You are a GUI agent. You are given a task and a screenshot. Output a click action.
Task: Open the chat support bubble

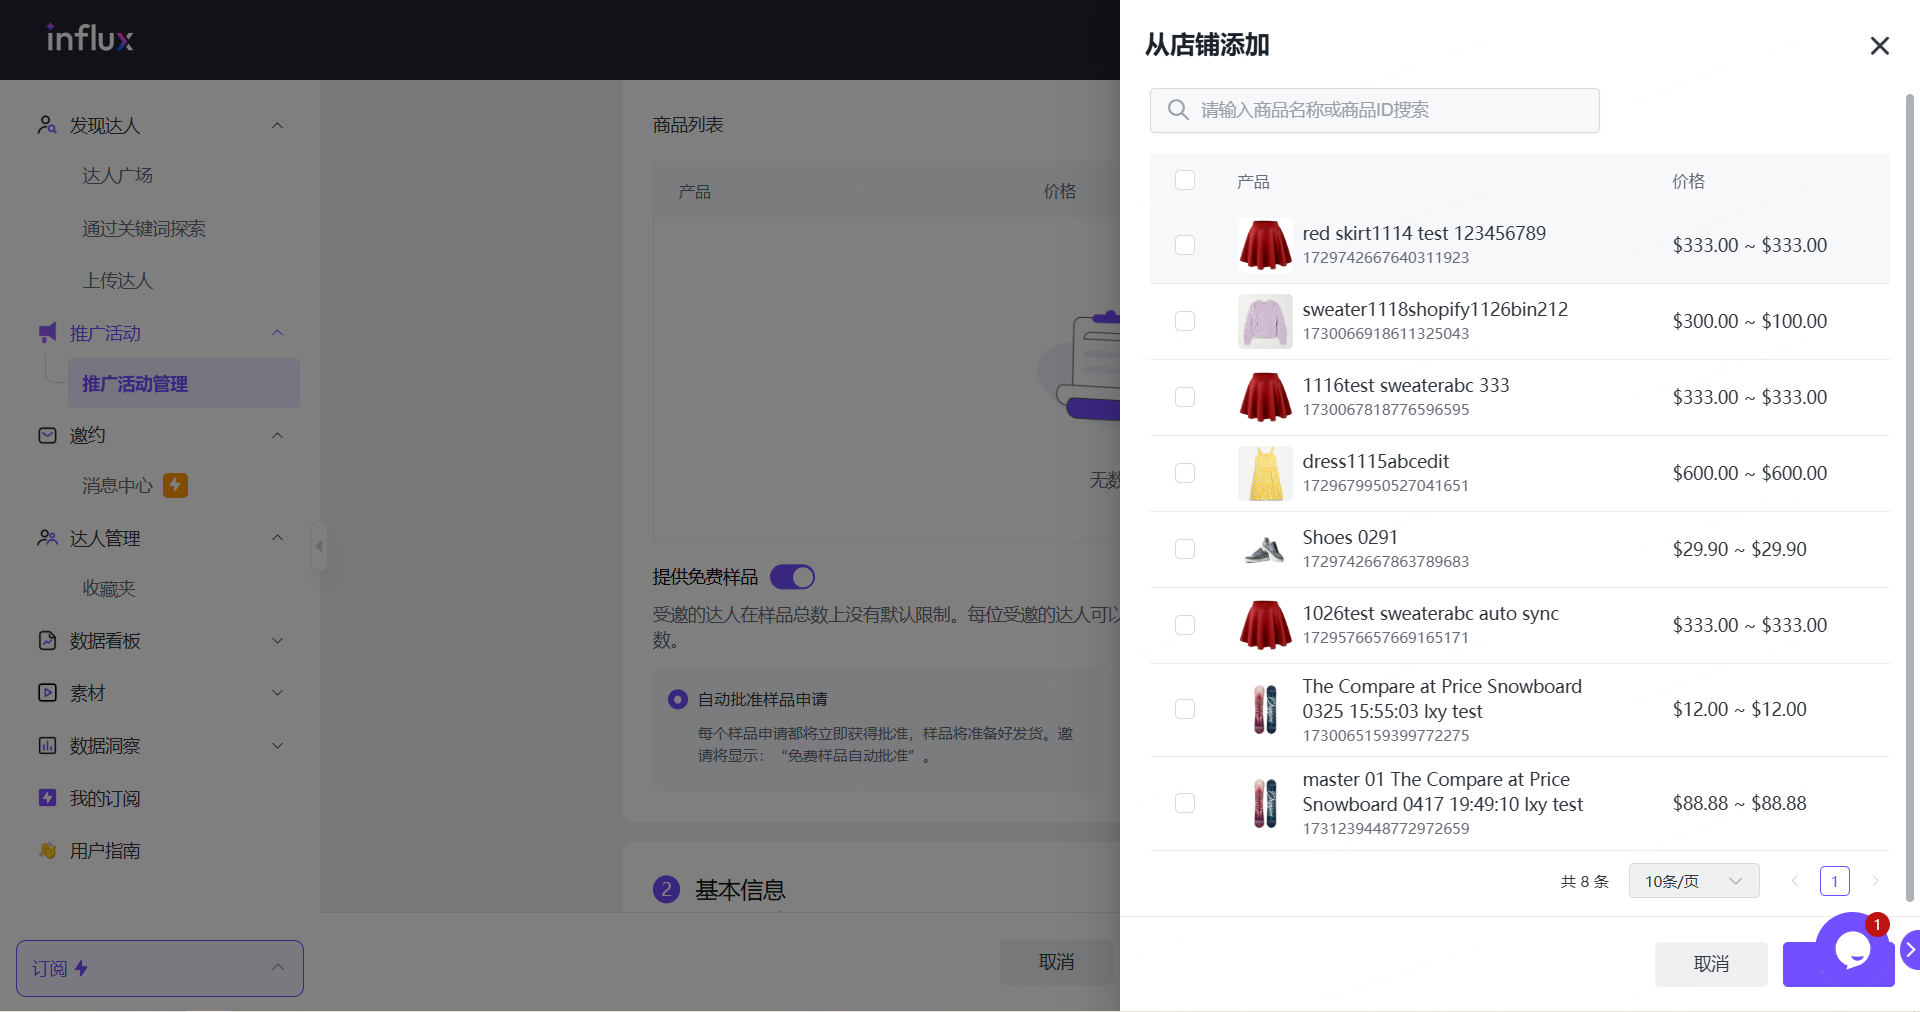[x=1852, y=949]
